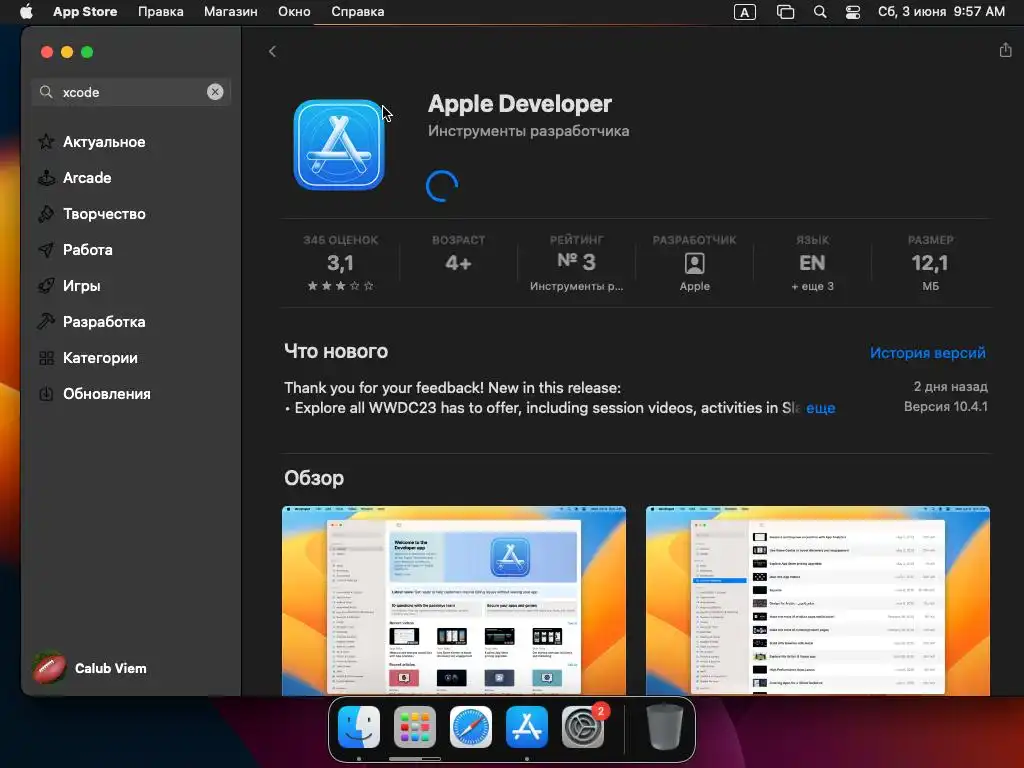
Task: Click the search magnifier icon in sidebar
Action: point(46,92)
